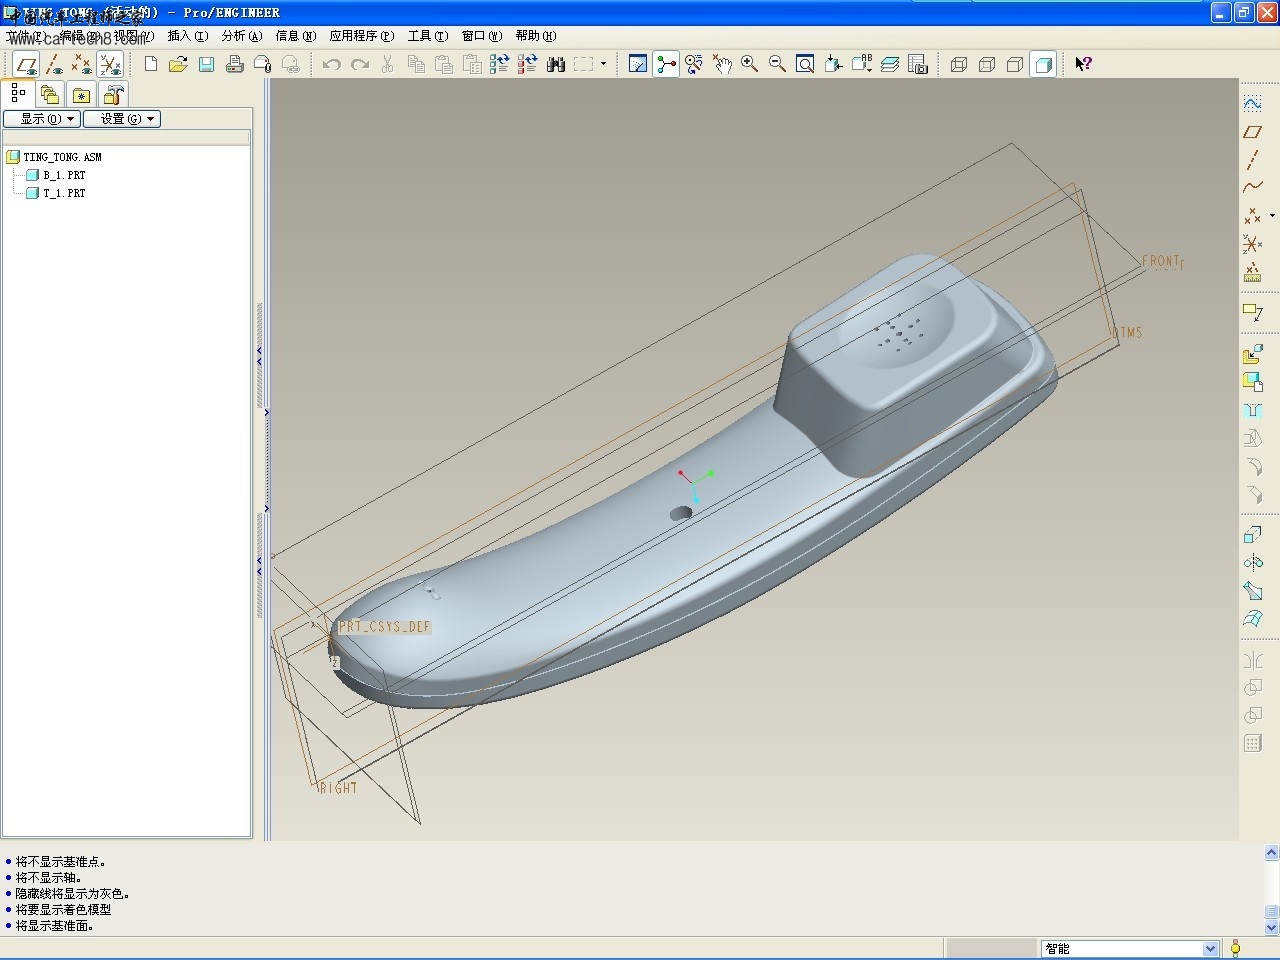Click the Refit view icon
This screenshot has height=960, width=1280.
click(805, 65)
